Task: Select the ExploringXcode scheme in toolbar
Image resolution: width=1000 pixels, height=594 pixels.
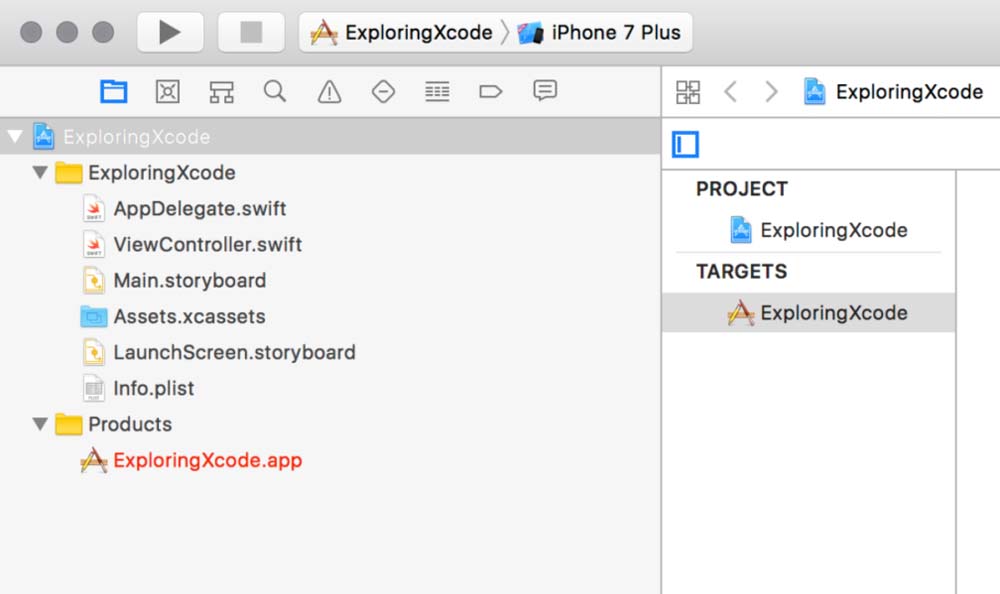Action: pos(403,32)
